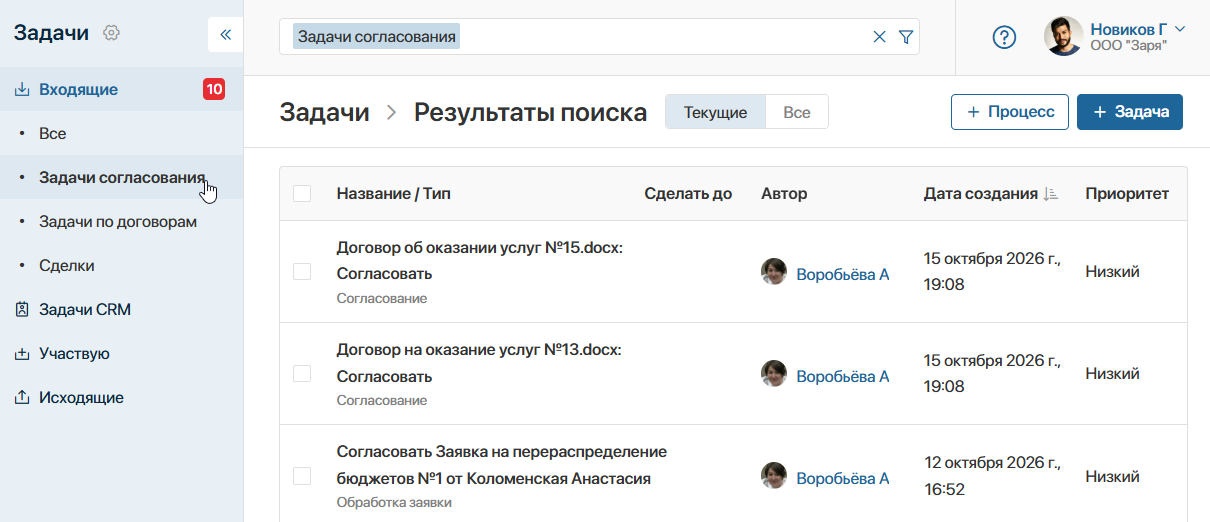The image size is (1210, 522).
Task: Expand the Новиков Г user dropdown
Action: (x=1180, y=29)
